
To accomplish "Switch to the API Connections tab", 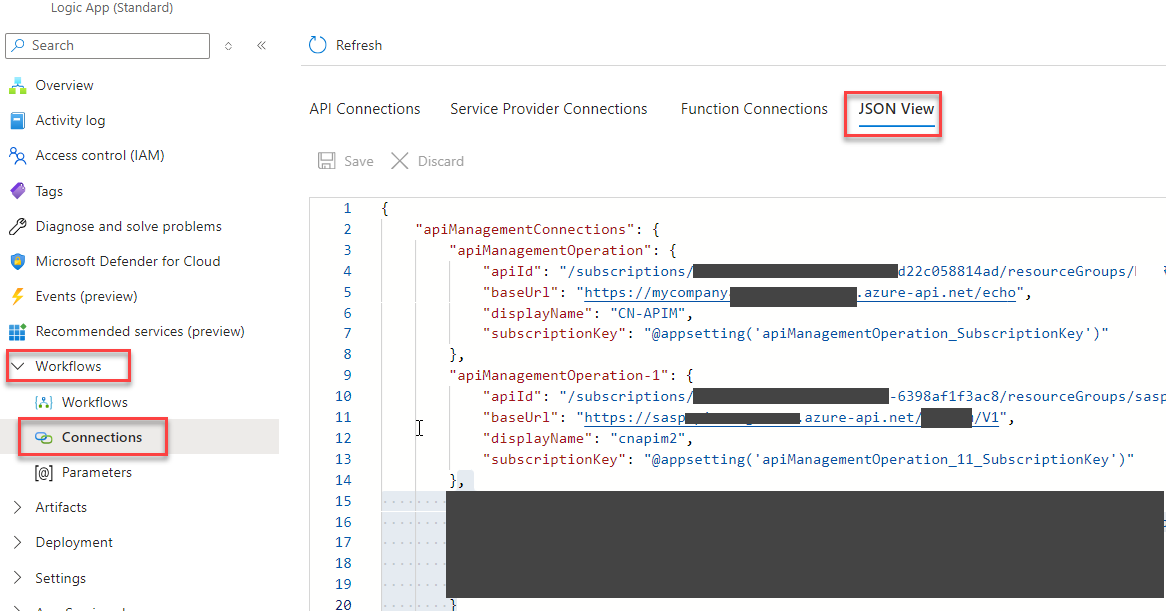I will tap(365, 109).
